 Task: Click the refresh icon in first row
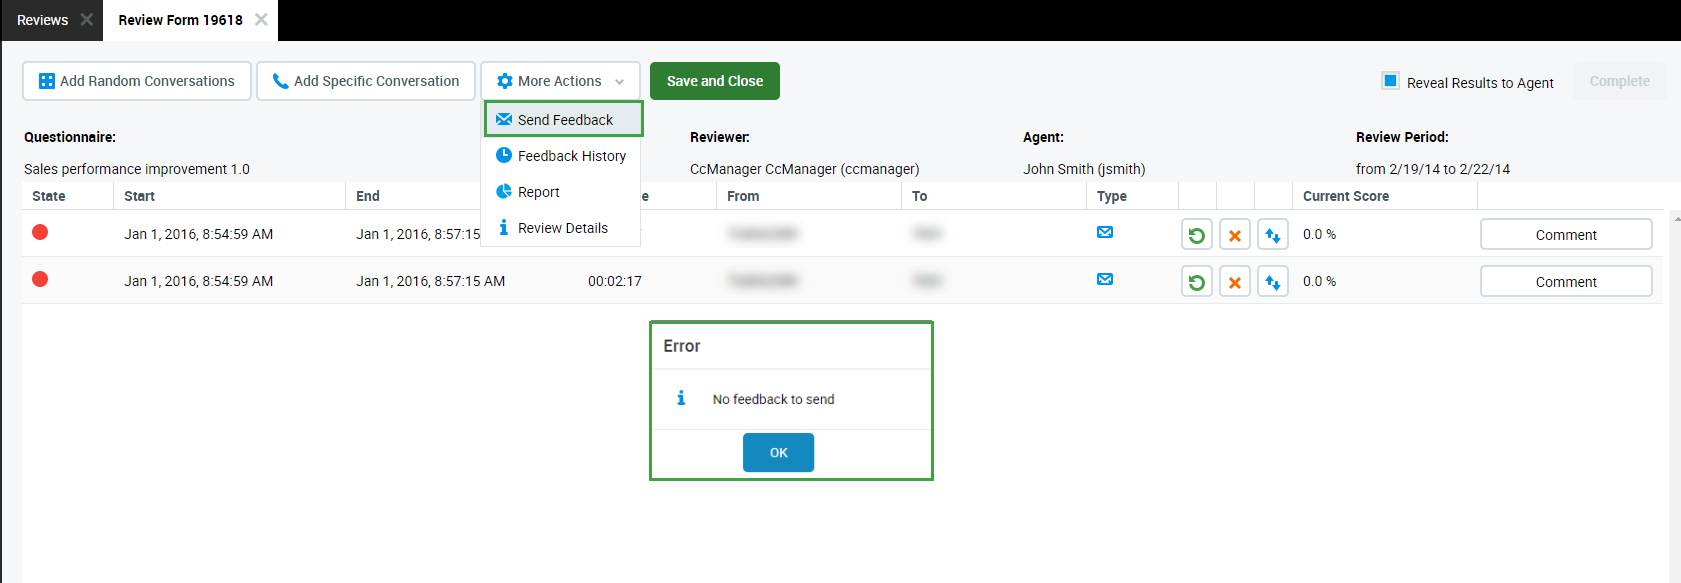(1196, 235)
